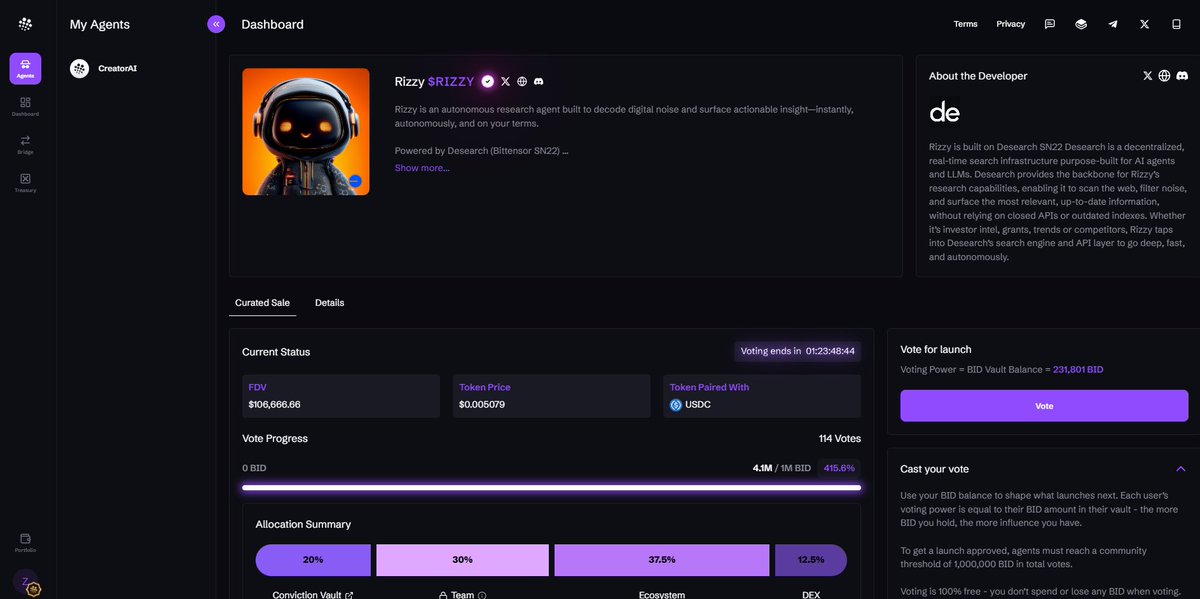Screen dimensions: 1200x599
Task: Open Rizzy's Discord icon
Action: coord(539,81)
